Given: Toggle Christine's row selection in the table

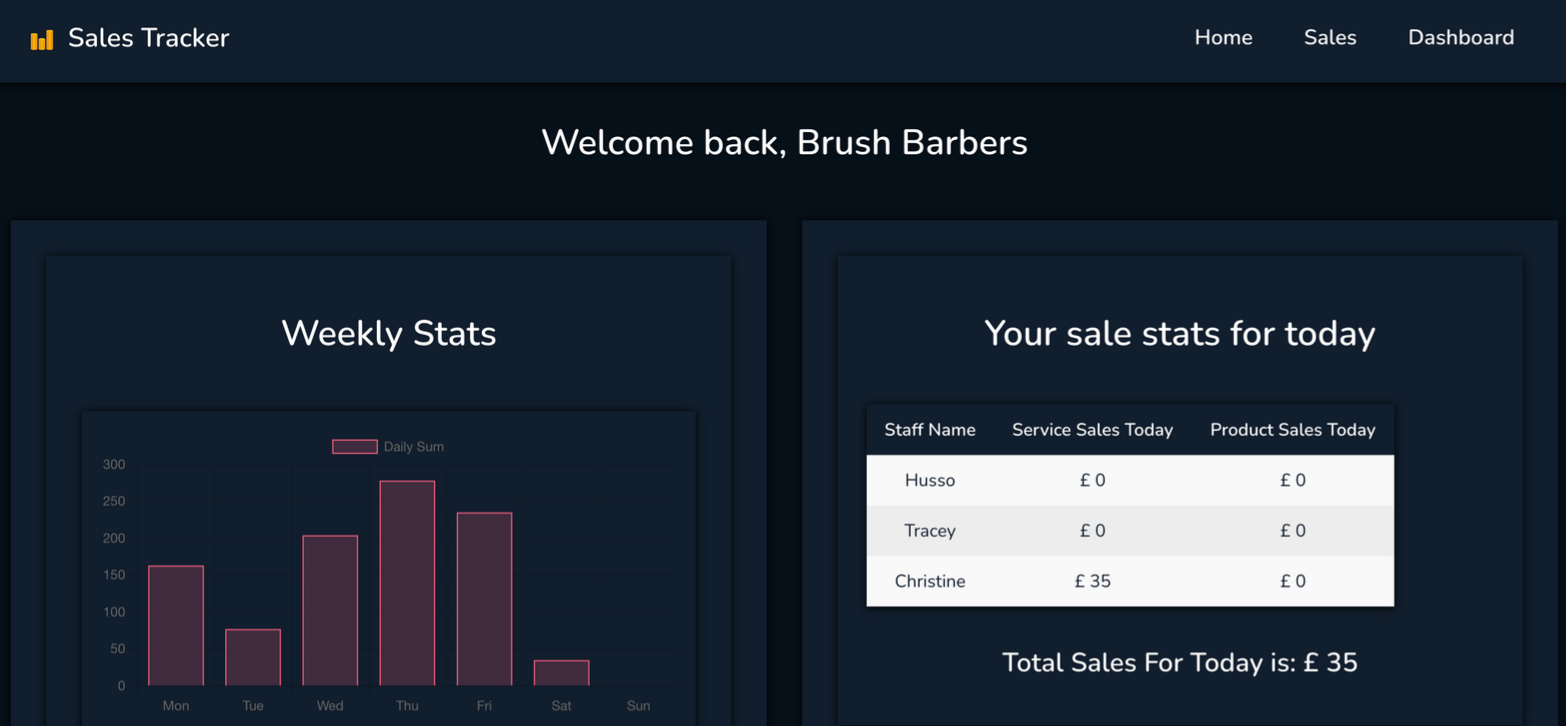Looking at the screenshot, I should point(1130,581).
